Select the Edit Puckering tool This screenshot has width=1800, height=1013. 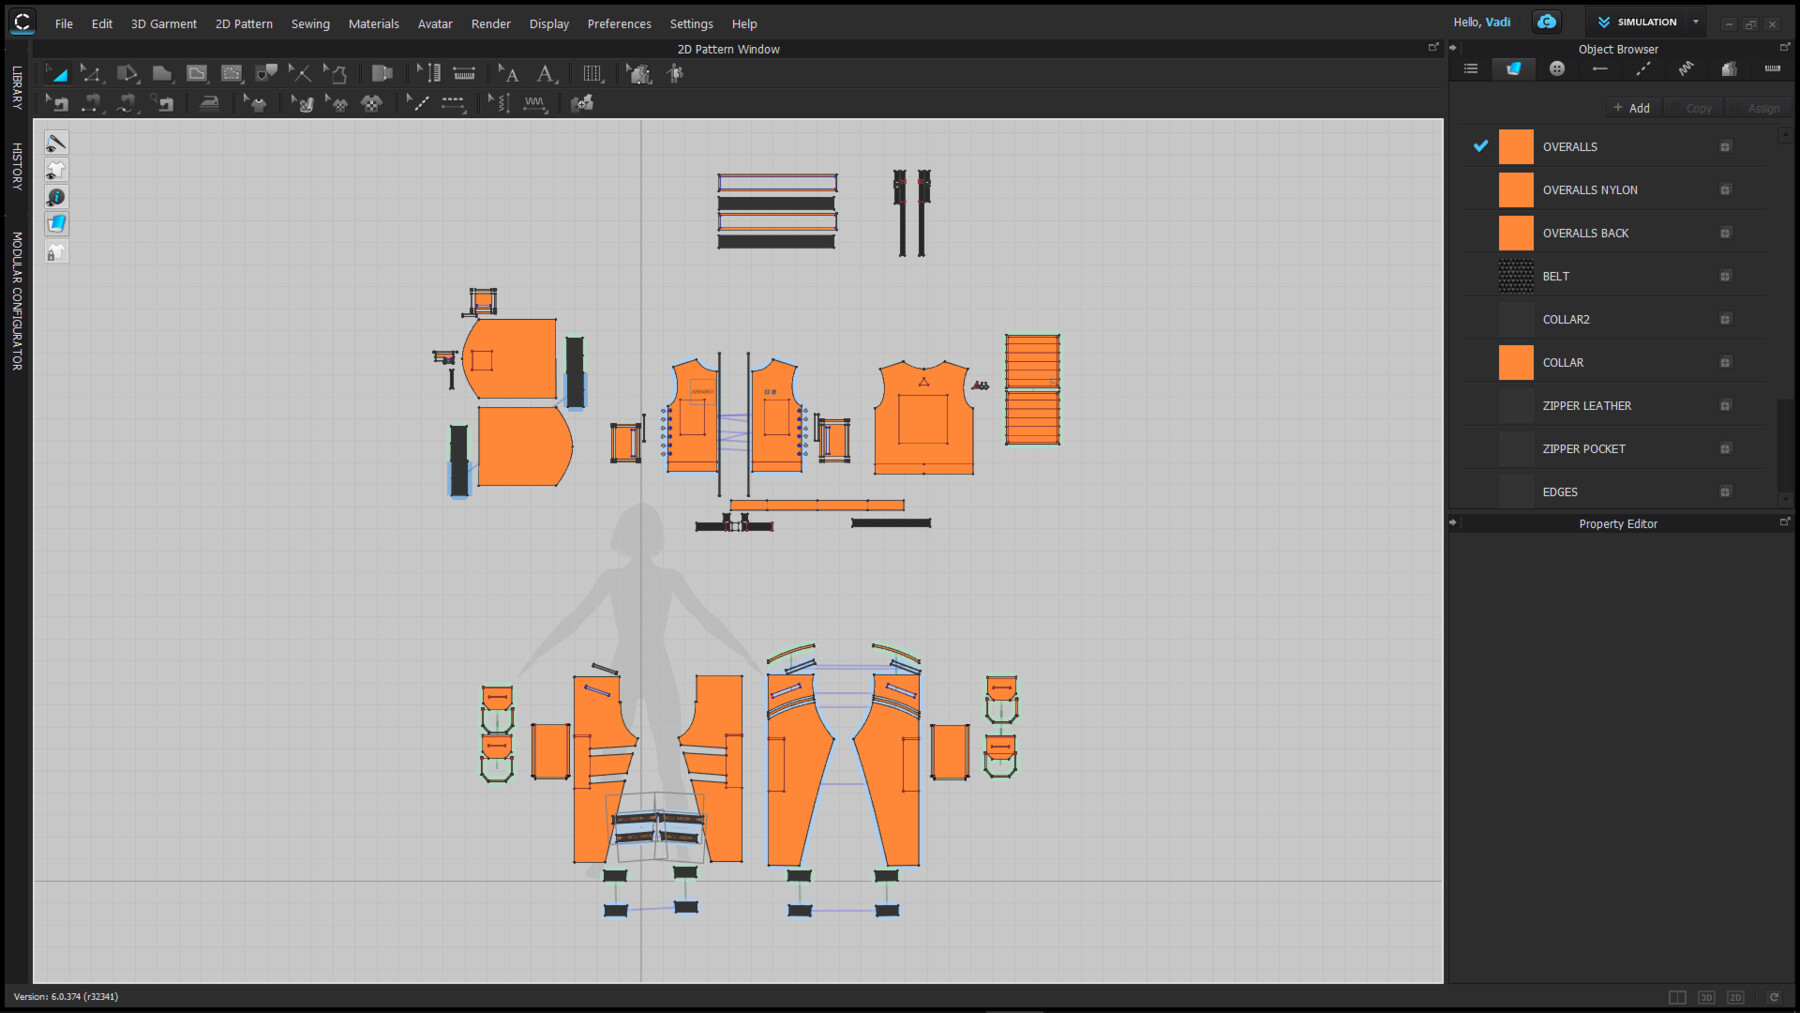coord(499,102)
